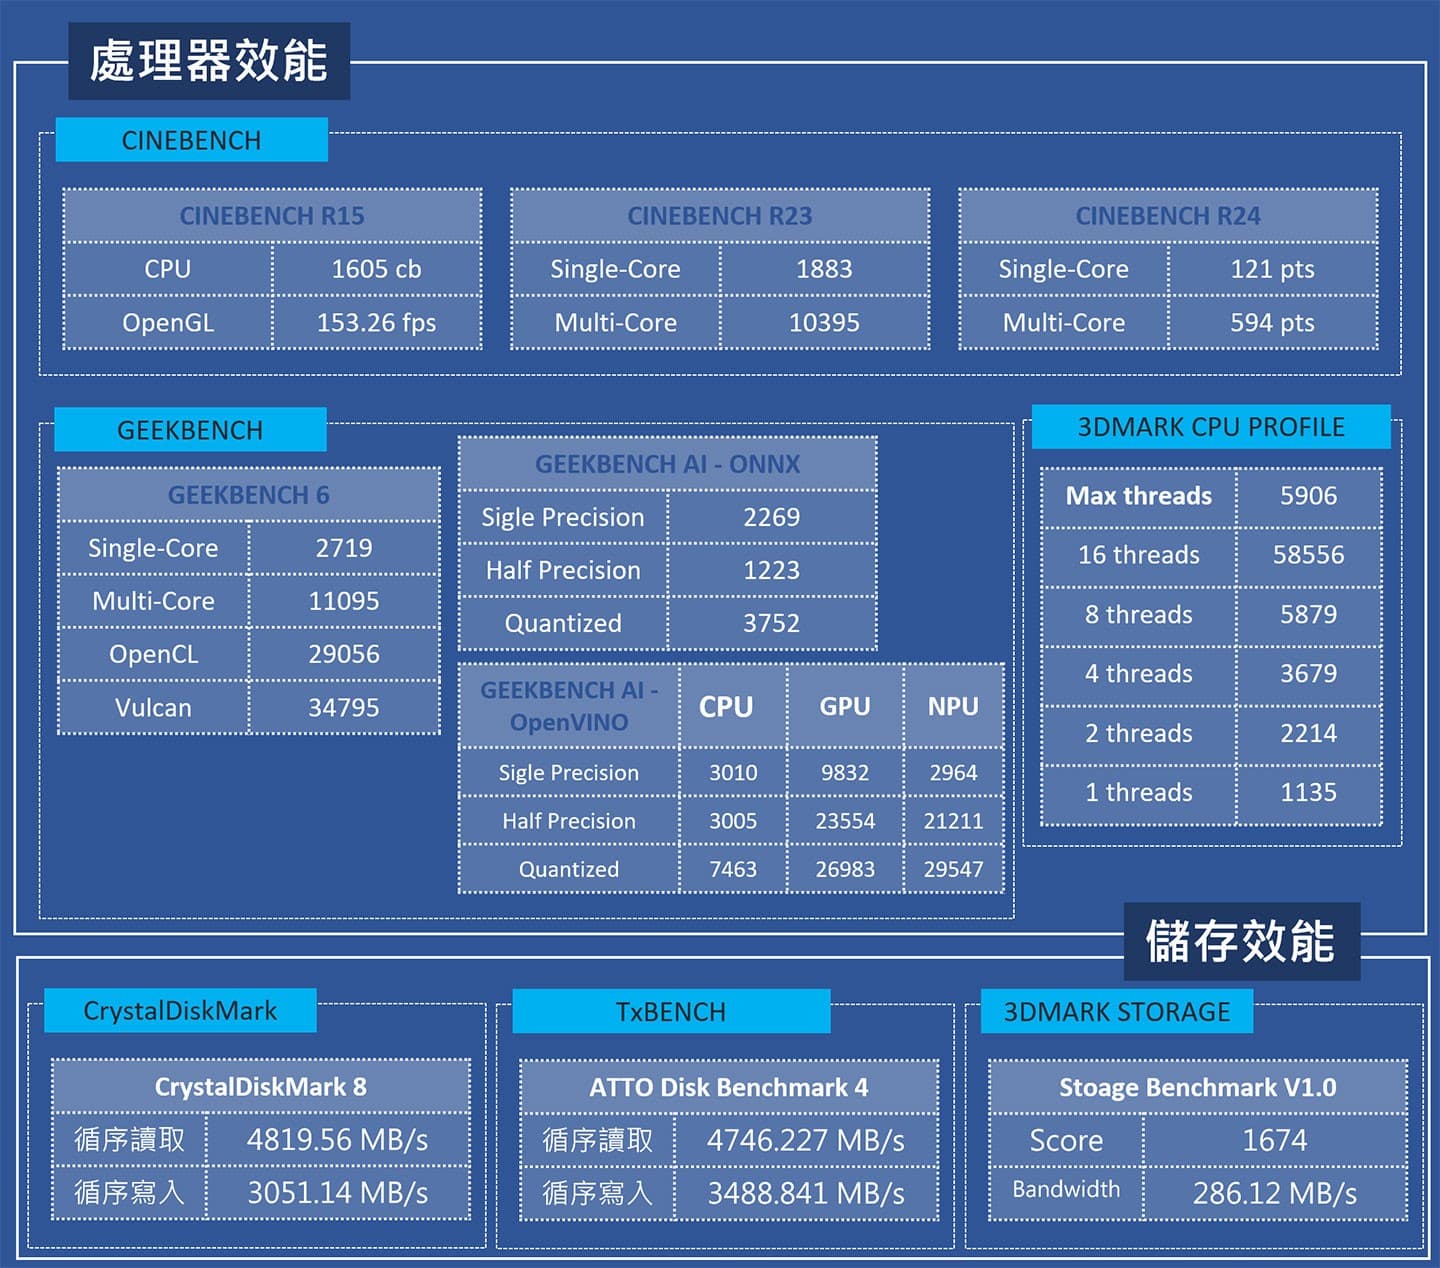The image size is (1440, 1268).
Task: Click the 1605 cb CPU score
Action: click(x=376, y=269)
